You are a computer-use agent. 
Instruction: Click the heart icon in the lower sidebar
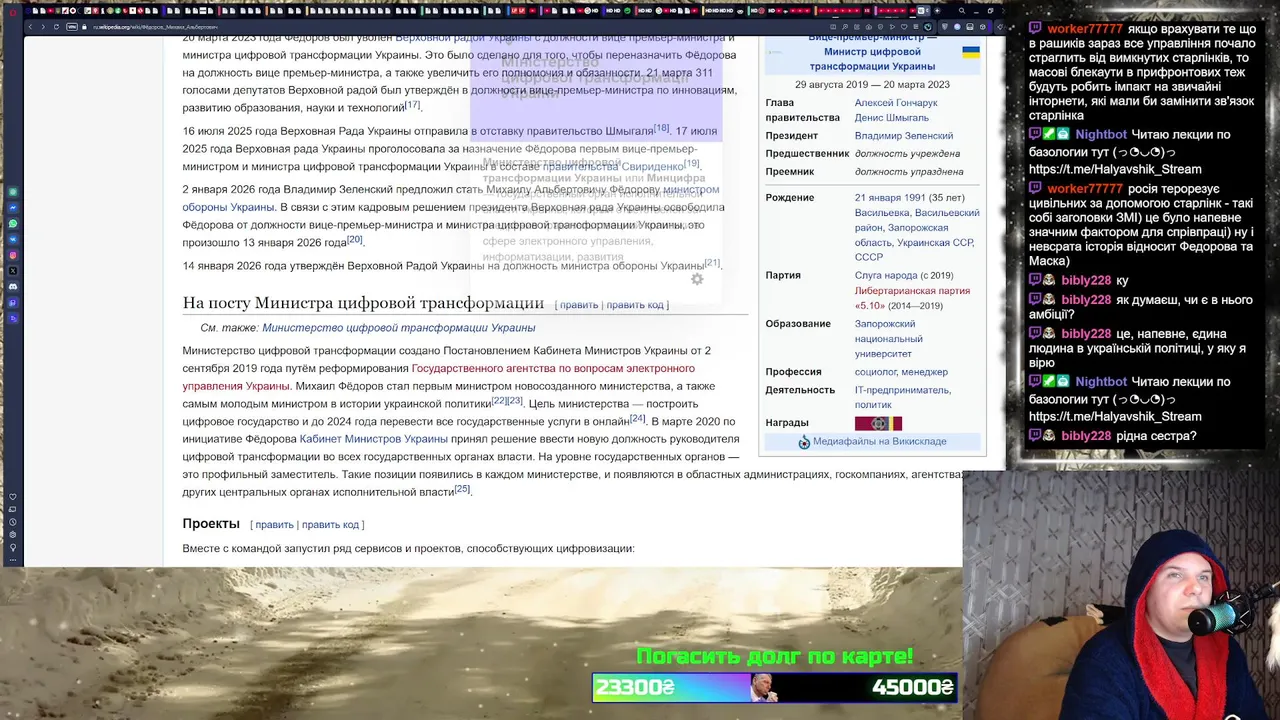click(13, 497)
